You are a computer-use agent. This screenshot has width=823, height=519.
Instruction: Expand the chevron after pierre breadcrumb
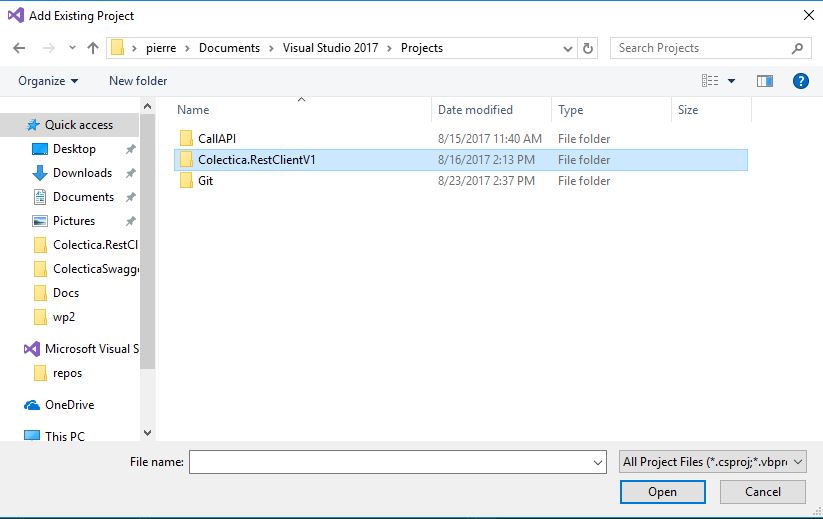tap(187, 48)
